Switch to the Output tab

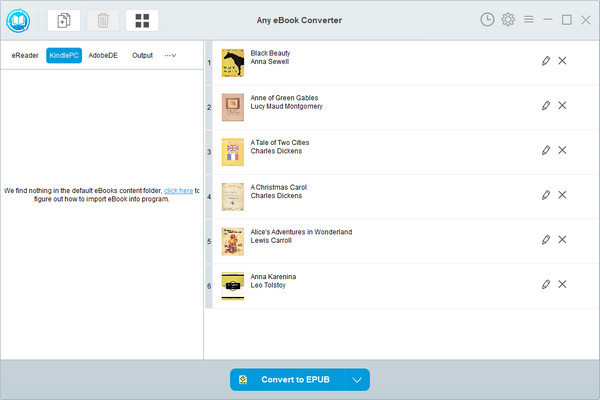(x=142, y=56)
